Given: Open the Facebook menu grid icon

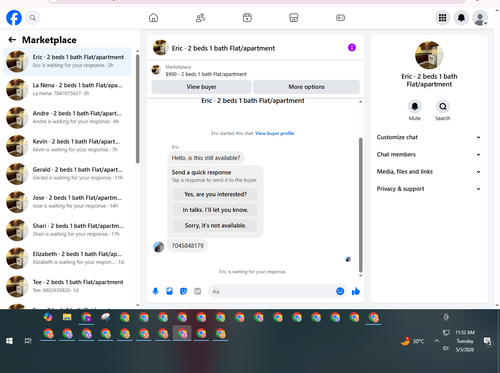Looking at the screenshot, I should click(x=442, y=18).
